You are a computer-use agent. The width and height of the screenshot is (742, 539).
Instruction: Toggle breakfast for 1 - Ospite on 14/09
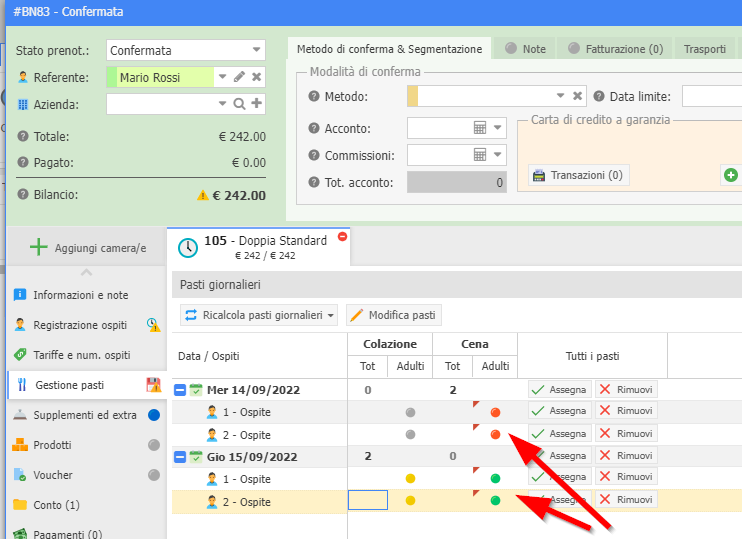[410, 412]
